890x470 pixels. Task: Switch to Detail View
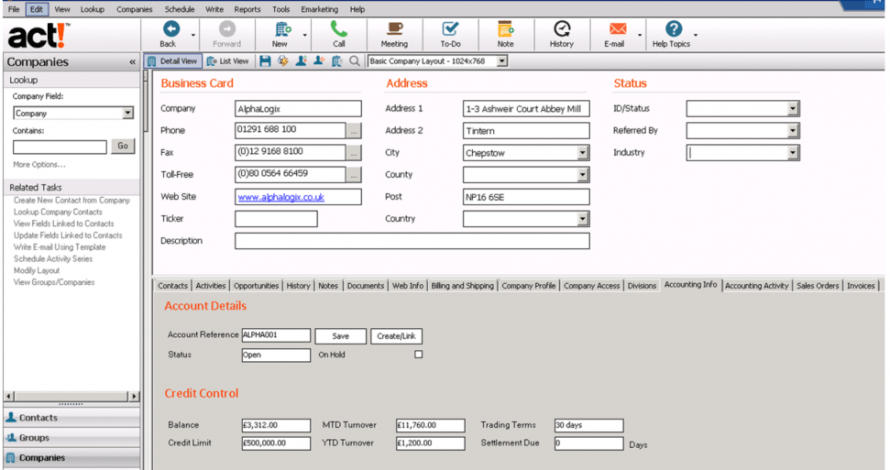tap(173, 61)
